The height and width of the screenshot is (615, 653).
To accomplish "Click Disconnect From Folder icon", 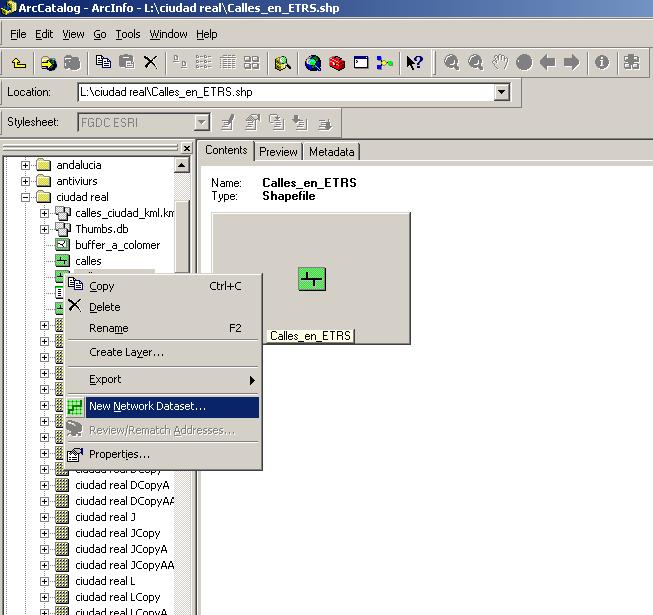I will [72, 63].
